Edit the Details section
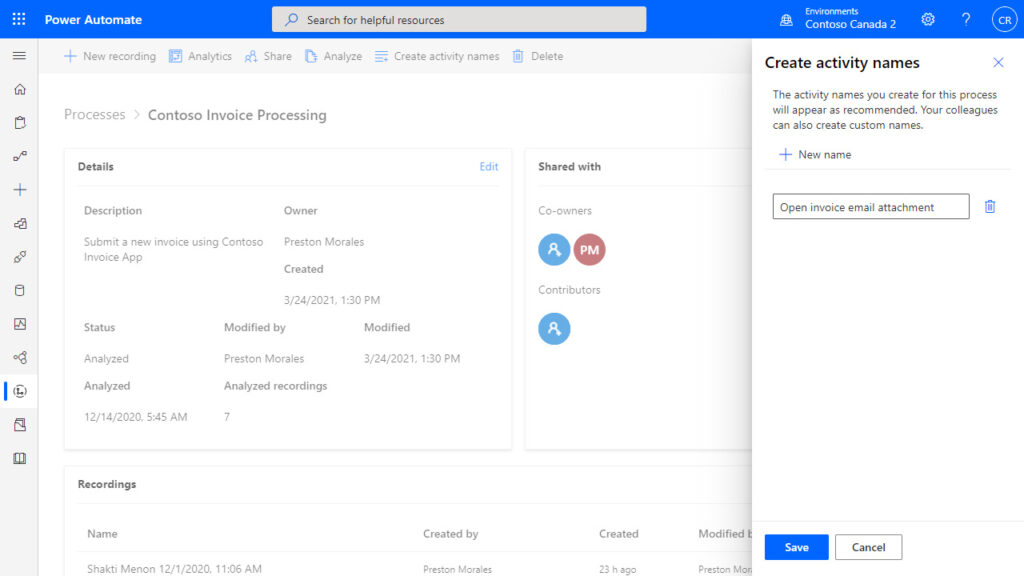The height and width of the screenshot is (576, 1024). pyautogui.click(x=488, y=166)
